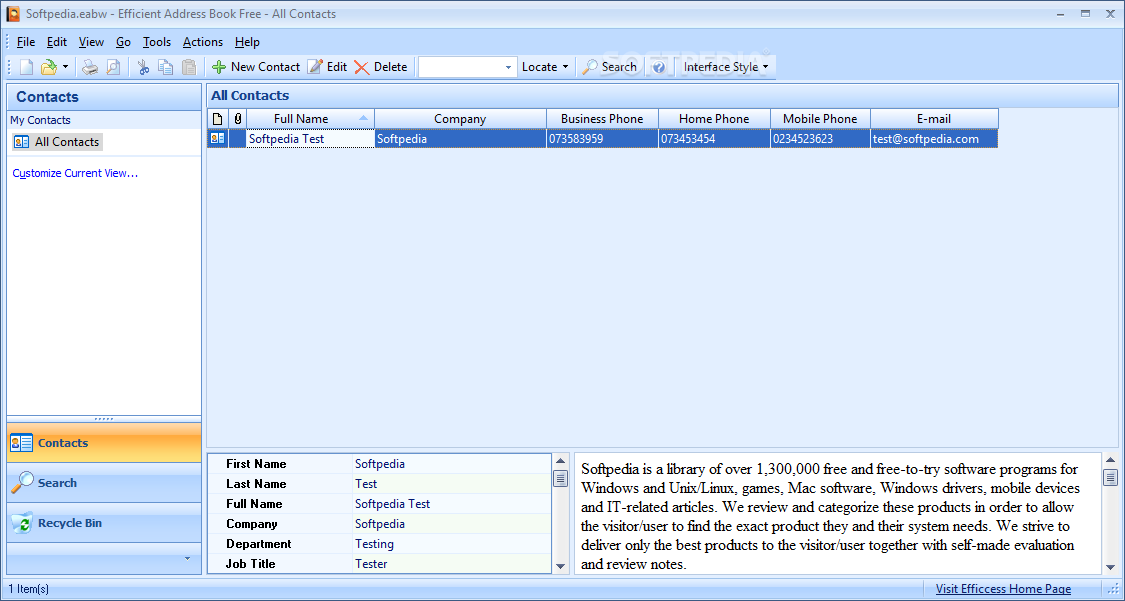
Task: Sort by E-mail column header
Action: coord(934,118)
